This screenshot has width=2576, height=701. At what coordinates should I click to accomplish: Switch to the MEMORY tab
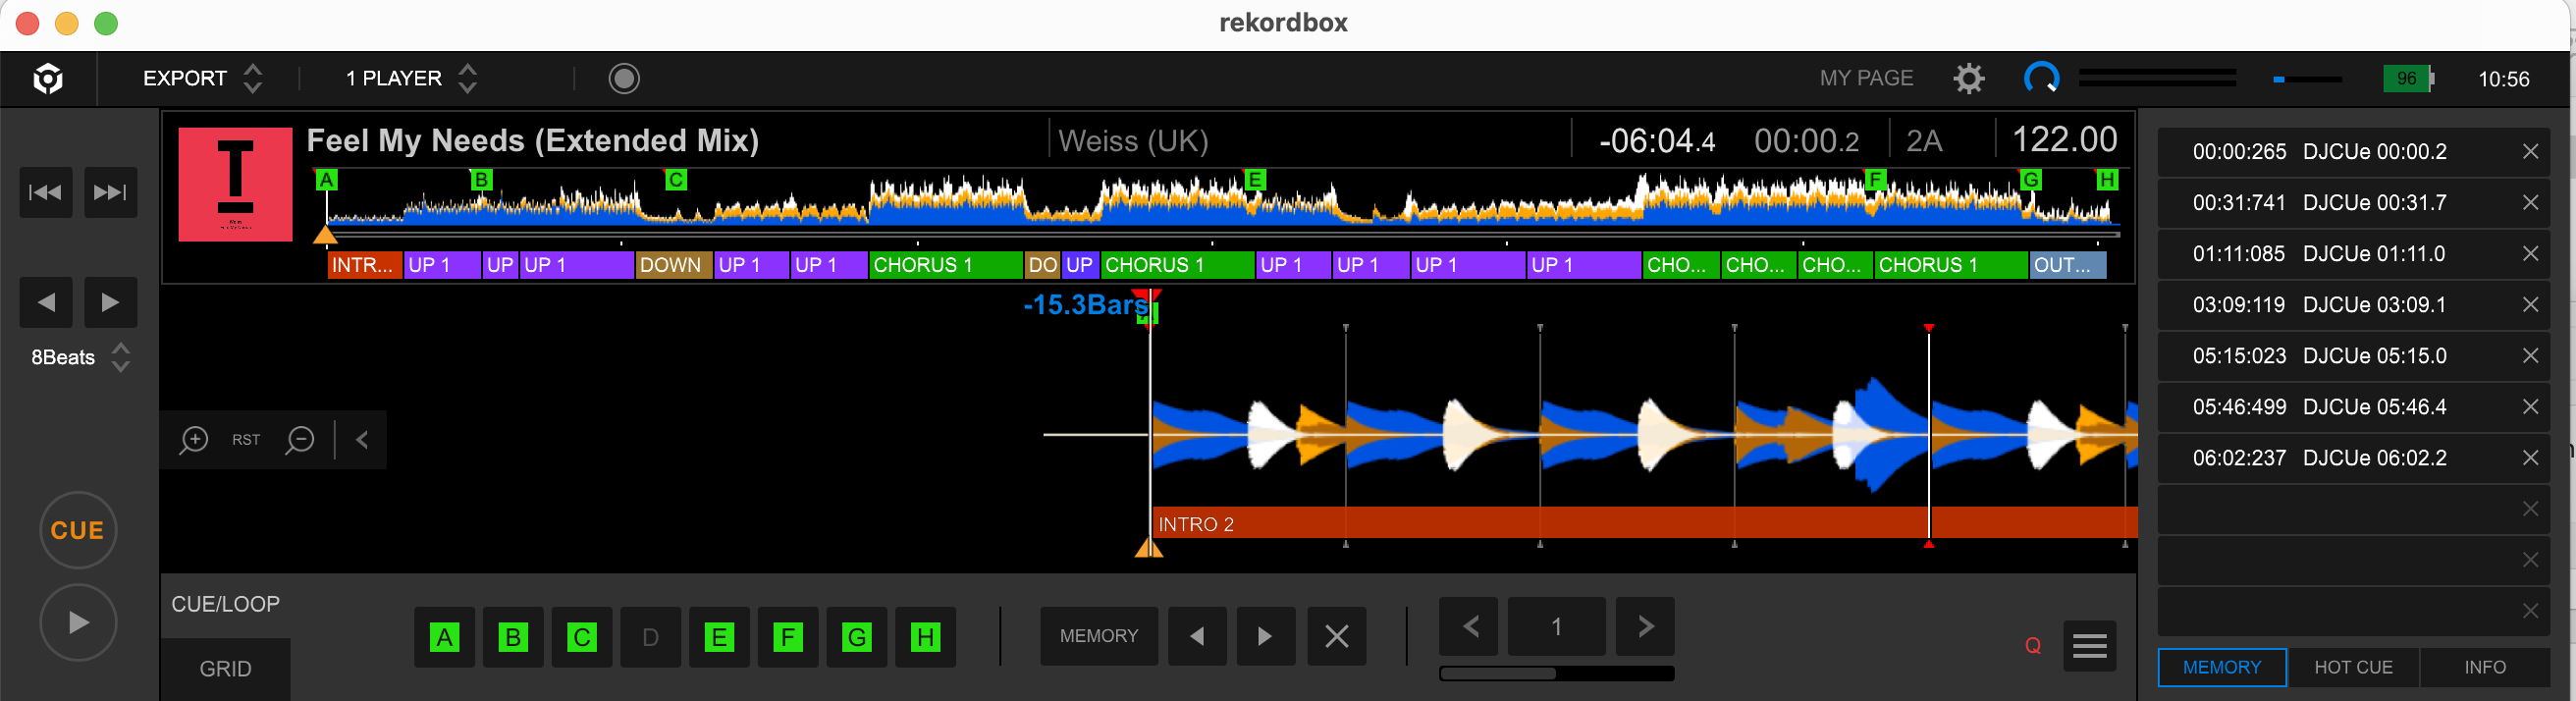[x=2222, y=667]
